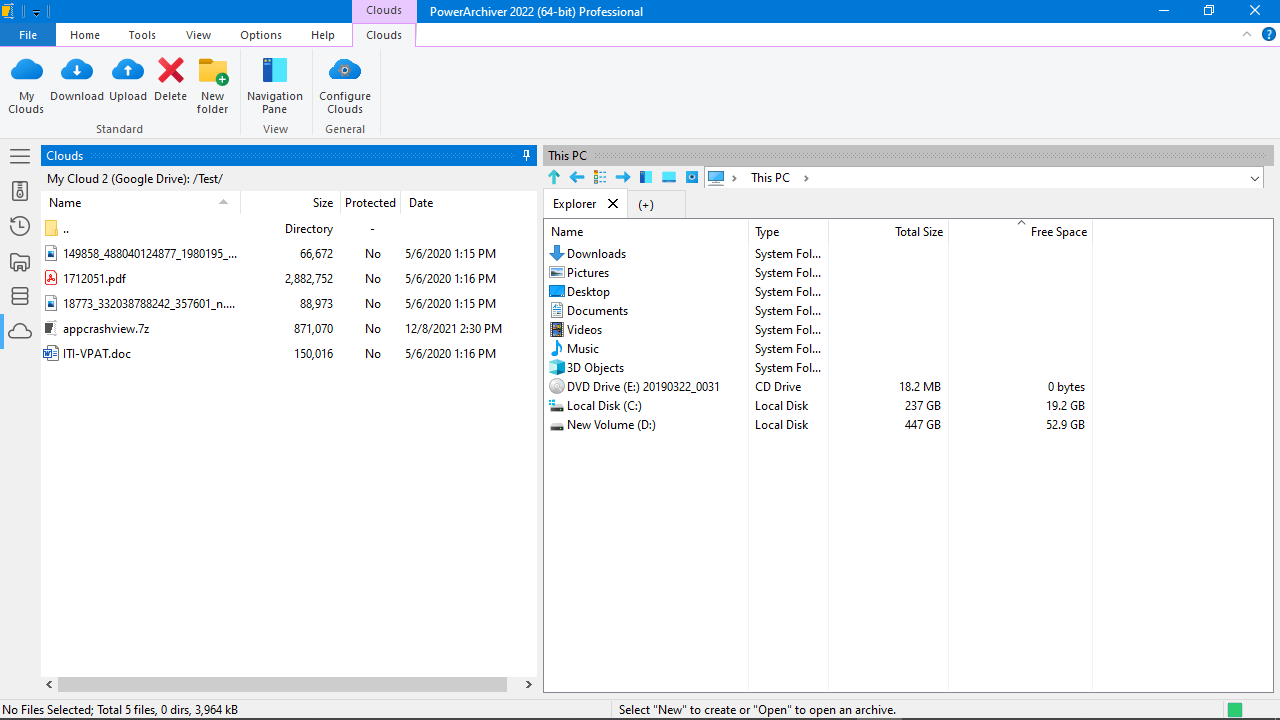Sort cloud files by Size column
1280x720 pixels.
click(290, 203)
